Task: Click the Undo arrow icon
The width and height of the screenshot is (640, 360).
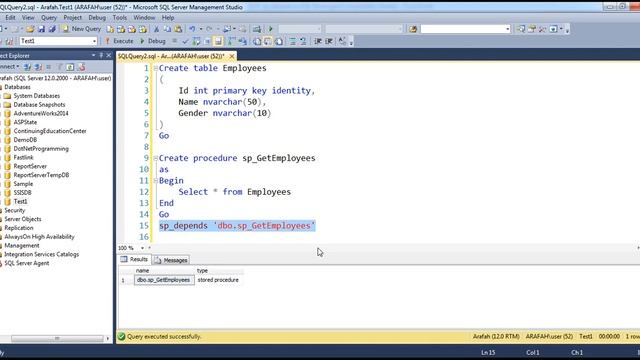Action: pos(192,29)
